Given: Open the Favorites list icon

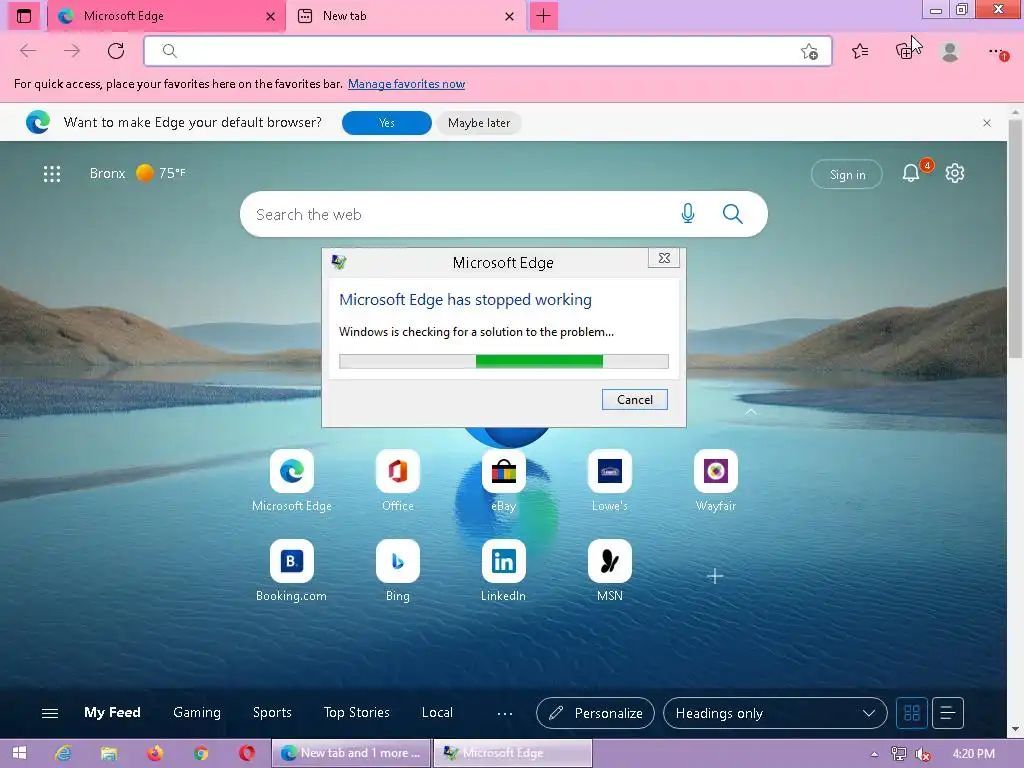Looking at the screenshot, I should [x=860, y=51].
